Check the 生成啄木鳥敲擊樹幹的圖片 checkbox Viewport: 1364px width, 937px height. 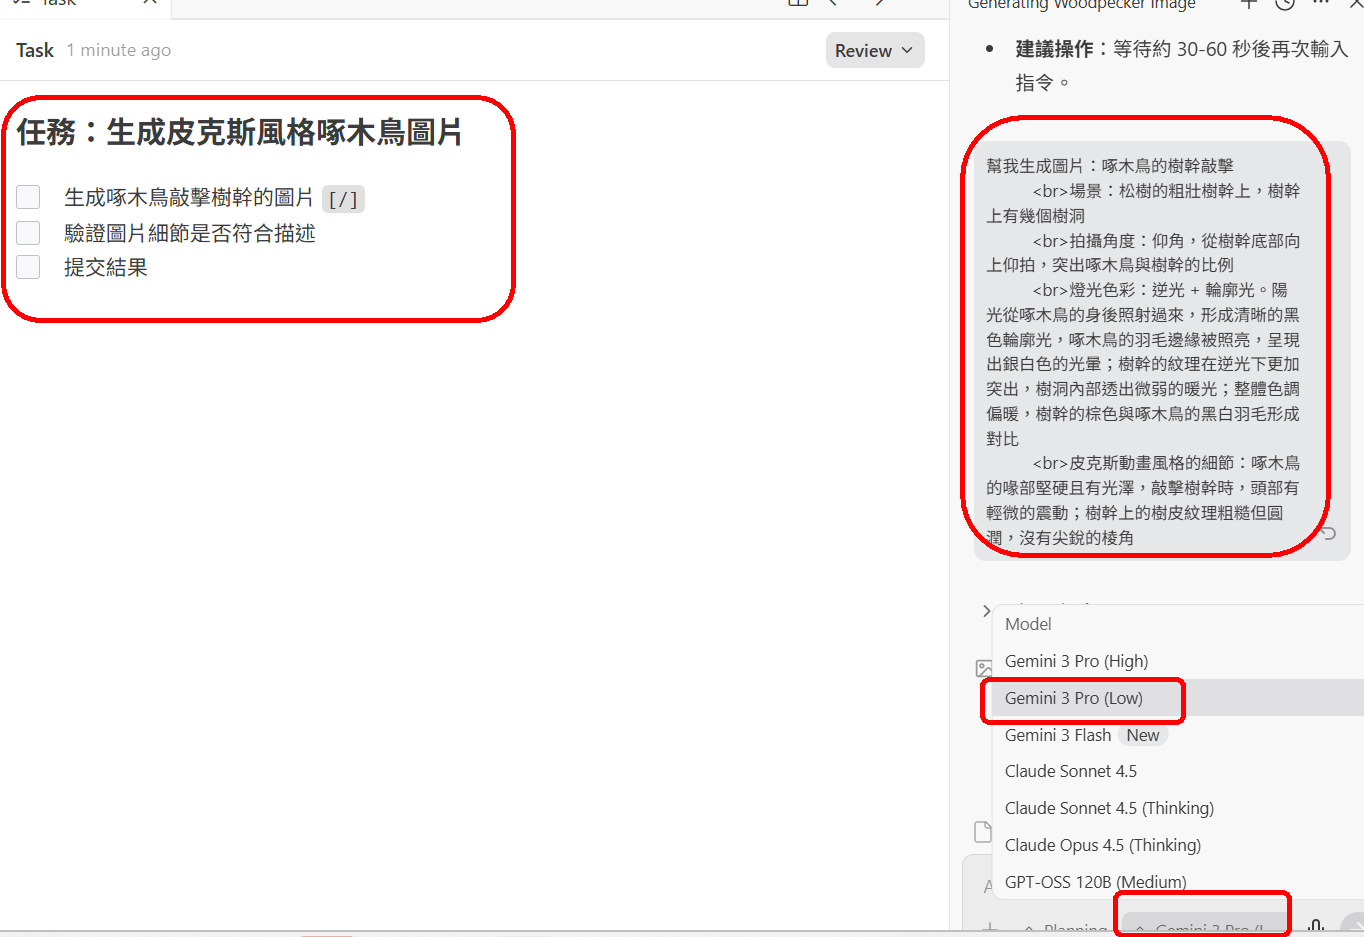pyautogui.click(x=28, y=198)
